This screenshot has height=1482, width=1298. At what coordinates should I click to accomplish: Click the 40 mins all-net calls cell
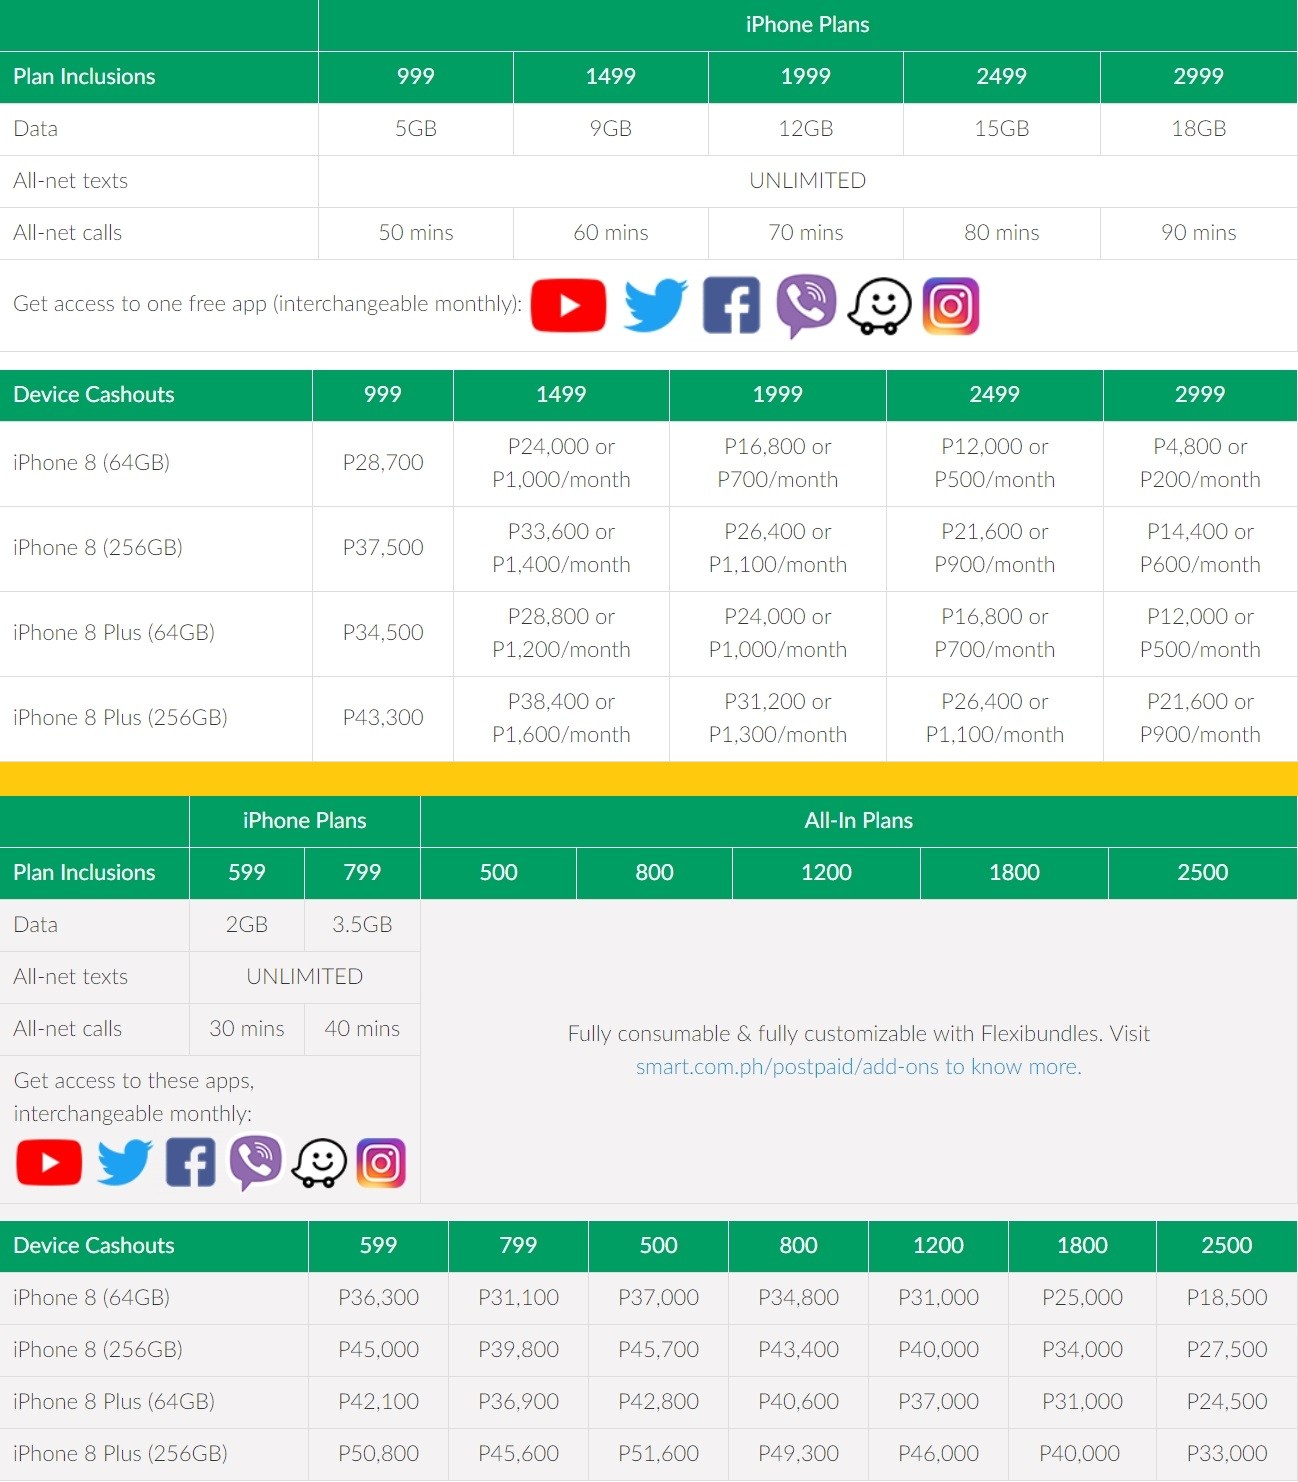[x=362, y=1029]
